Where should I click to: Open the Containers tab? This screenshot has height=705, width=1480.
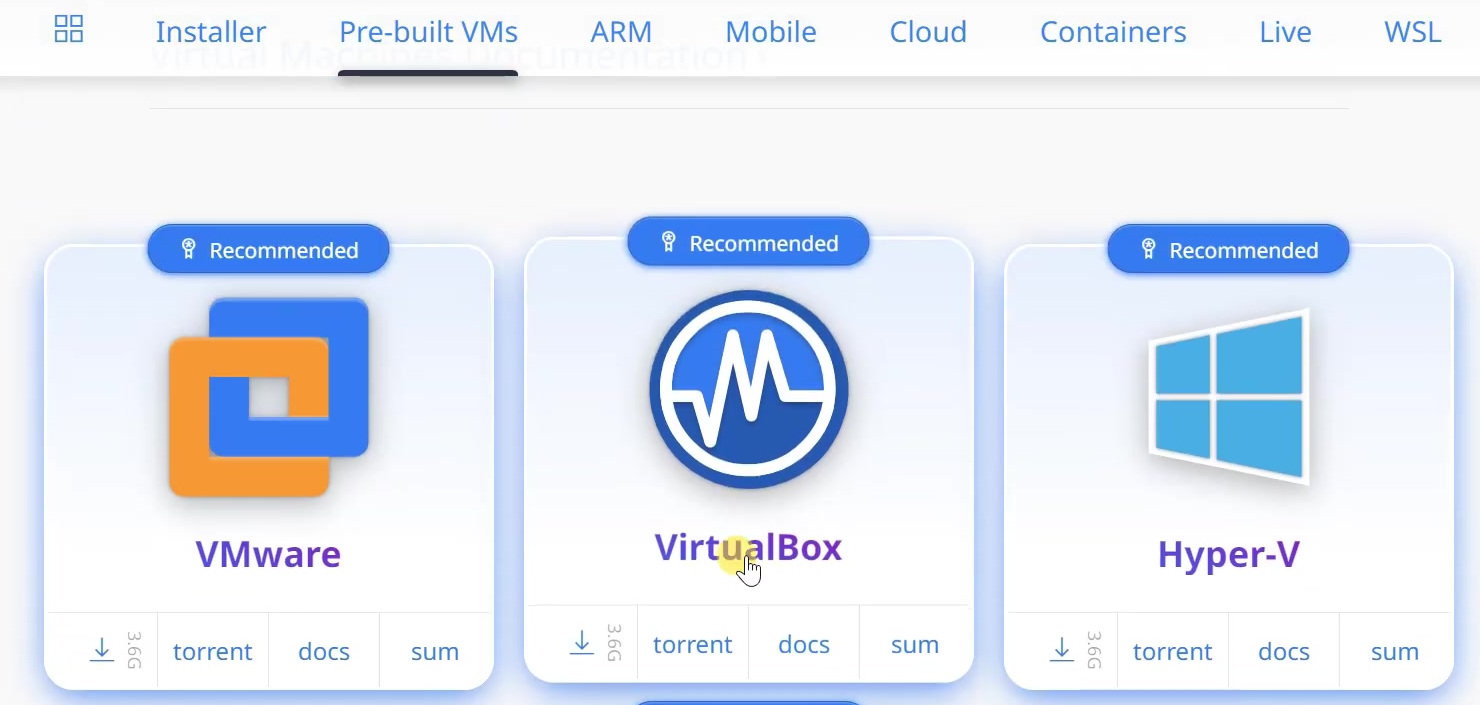pos(1113,32)
